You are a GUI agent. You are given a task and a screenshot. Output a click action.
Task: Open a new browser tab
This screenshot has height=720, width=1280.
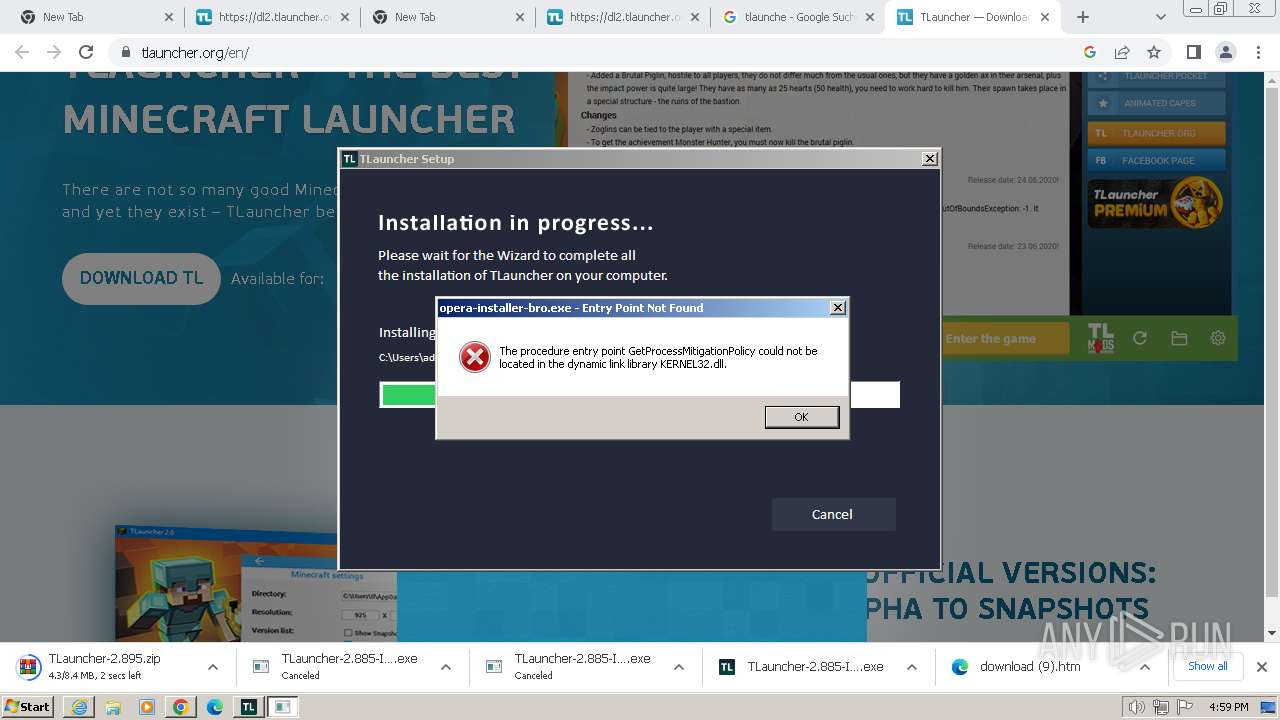click(x=1083, y=17)
